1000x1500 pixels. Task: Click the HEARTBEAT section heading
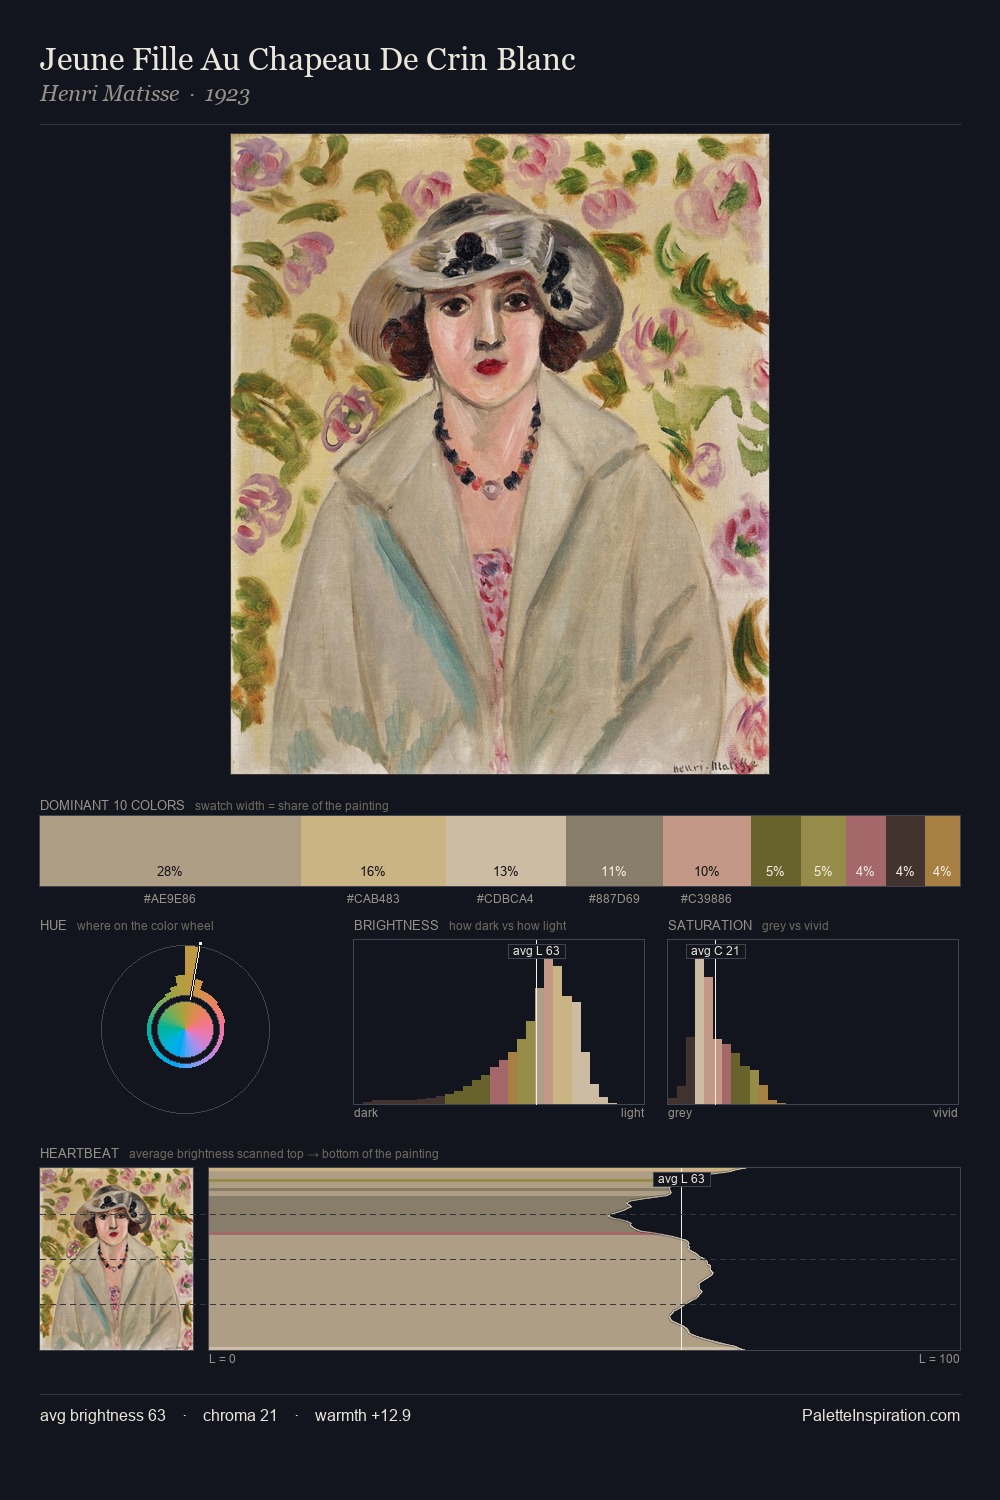pyautogui.click(x=79, y=1153)
